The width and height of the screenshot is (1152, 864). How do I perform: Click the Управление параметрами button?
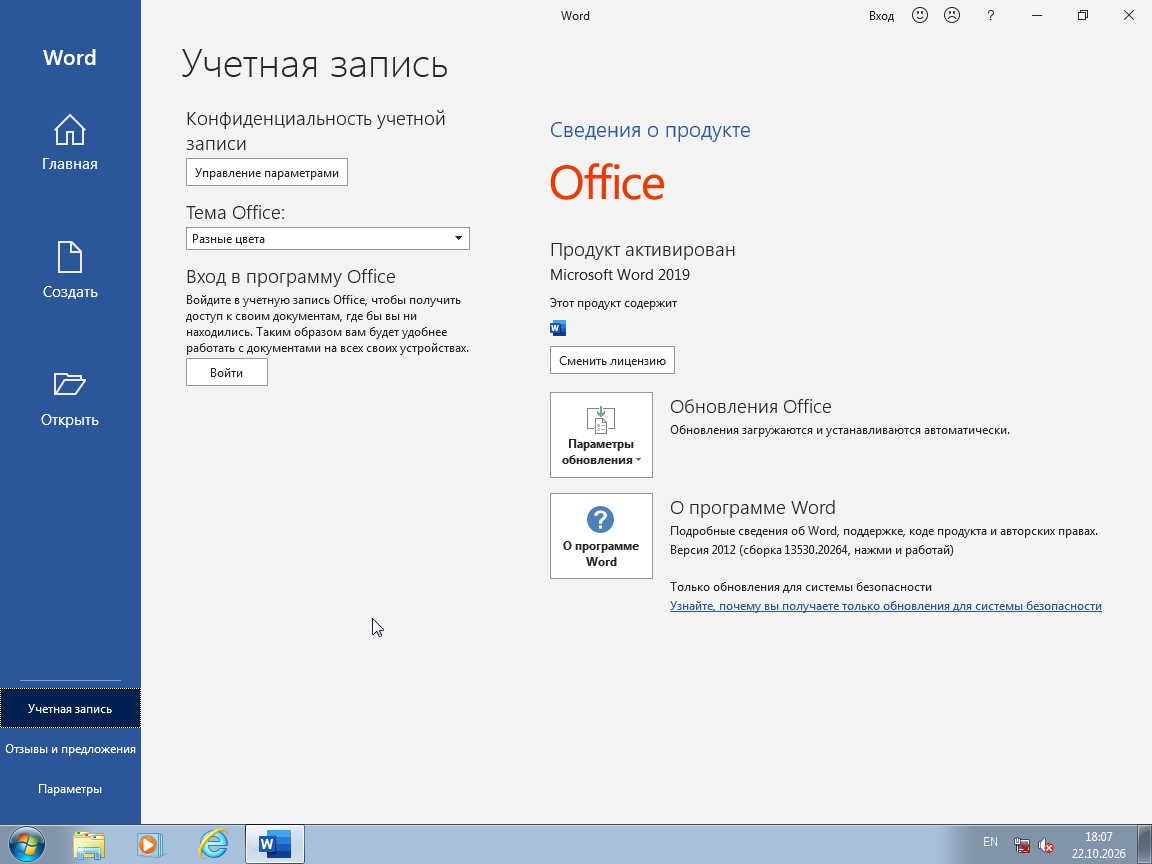(267, 173)
